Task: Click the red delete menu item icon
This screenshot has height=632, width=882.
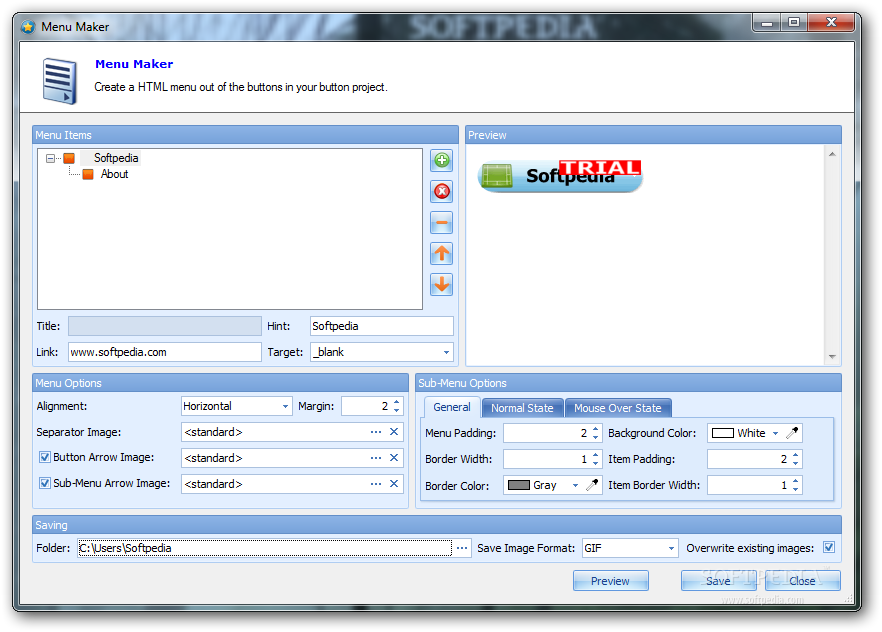Action: click(x=442, y=191)
